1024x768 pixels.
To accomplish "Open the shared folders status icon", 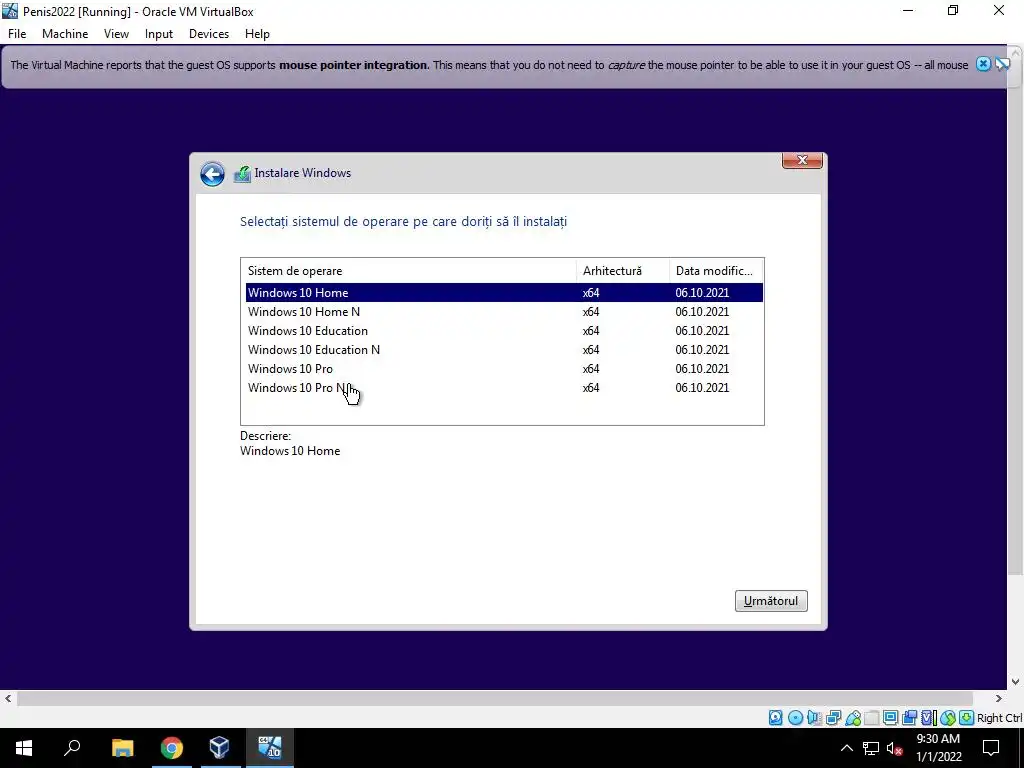I will click(x=872, y=718).
